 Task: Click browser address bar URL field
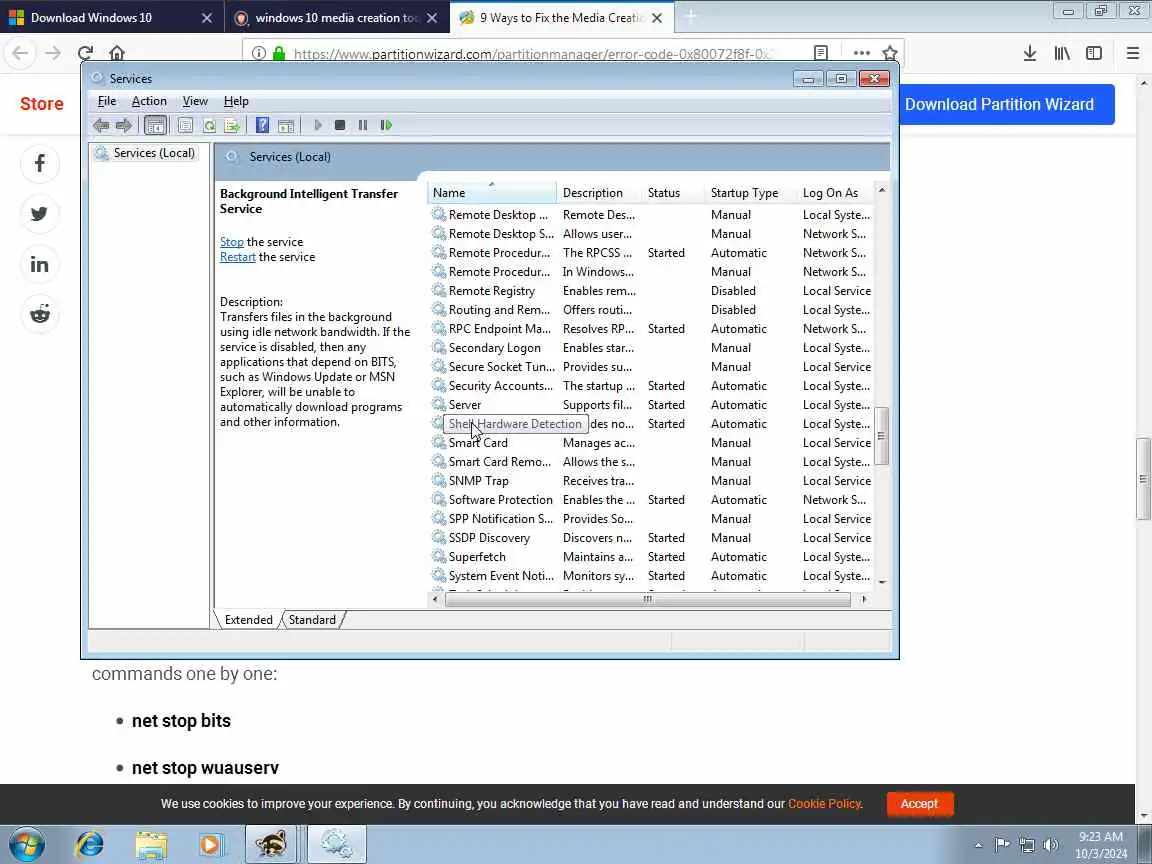[533, 53]
